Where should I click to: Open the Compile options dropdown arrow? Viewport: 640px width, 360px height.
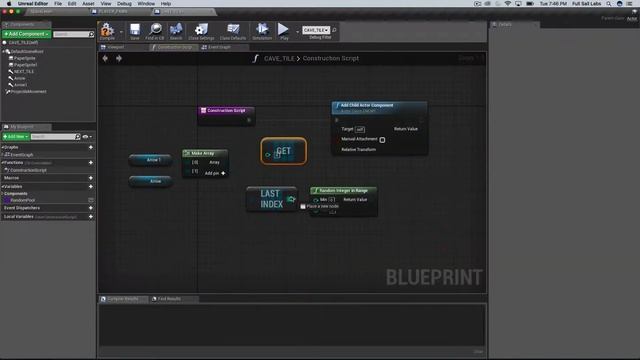[x=121, y=32]
